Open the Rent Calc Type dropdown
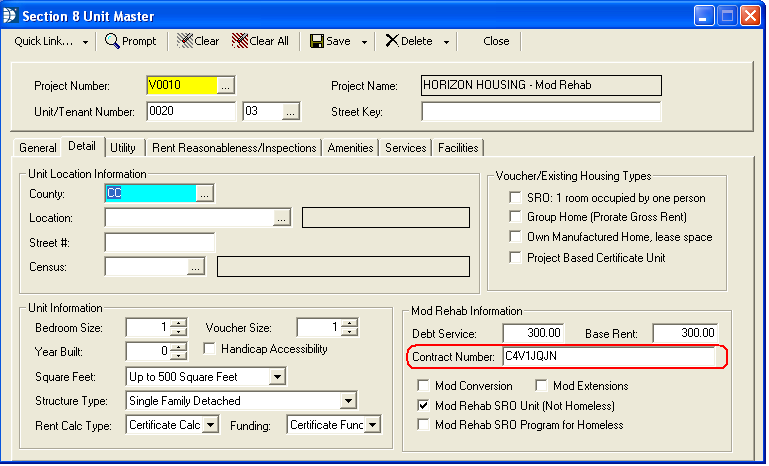 coord(210,424)
